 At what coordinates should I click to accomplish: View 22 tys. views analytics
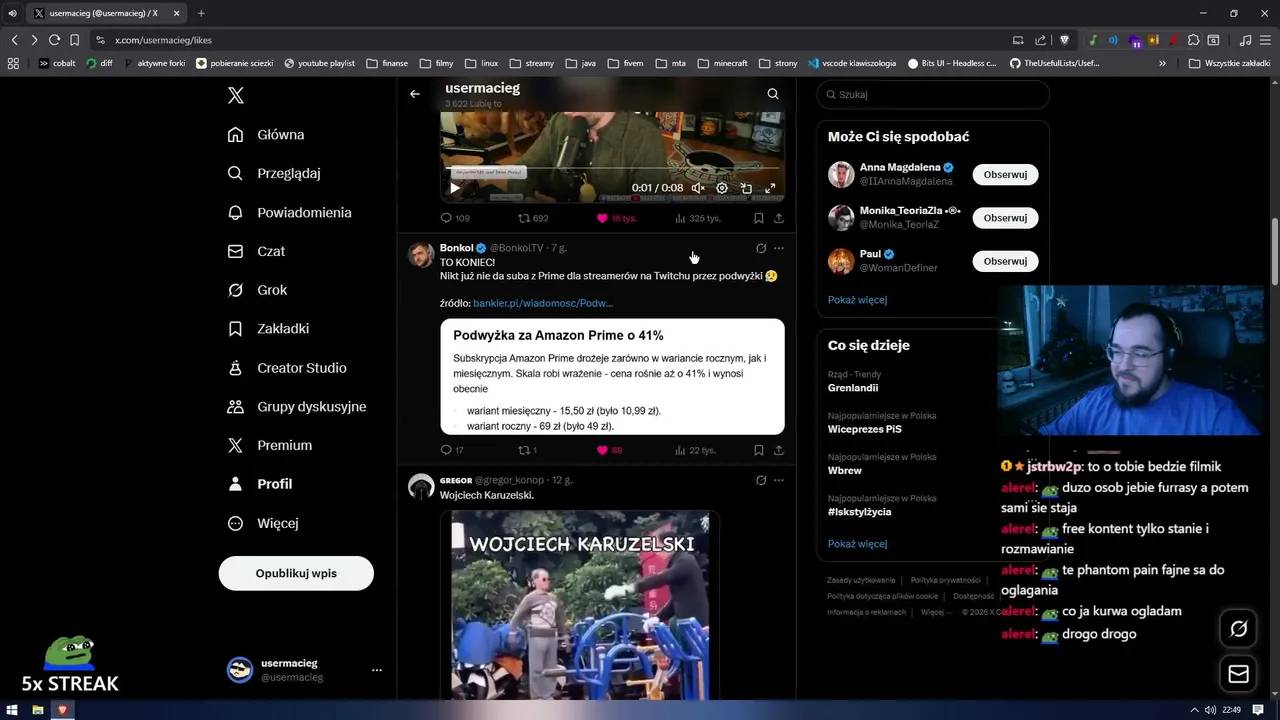695,450
